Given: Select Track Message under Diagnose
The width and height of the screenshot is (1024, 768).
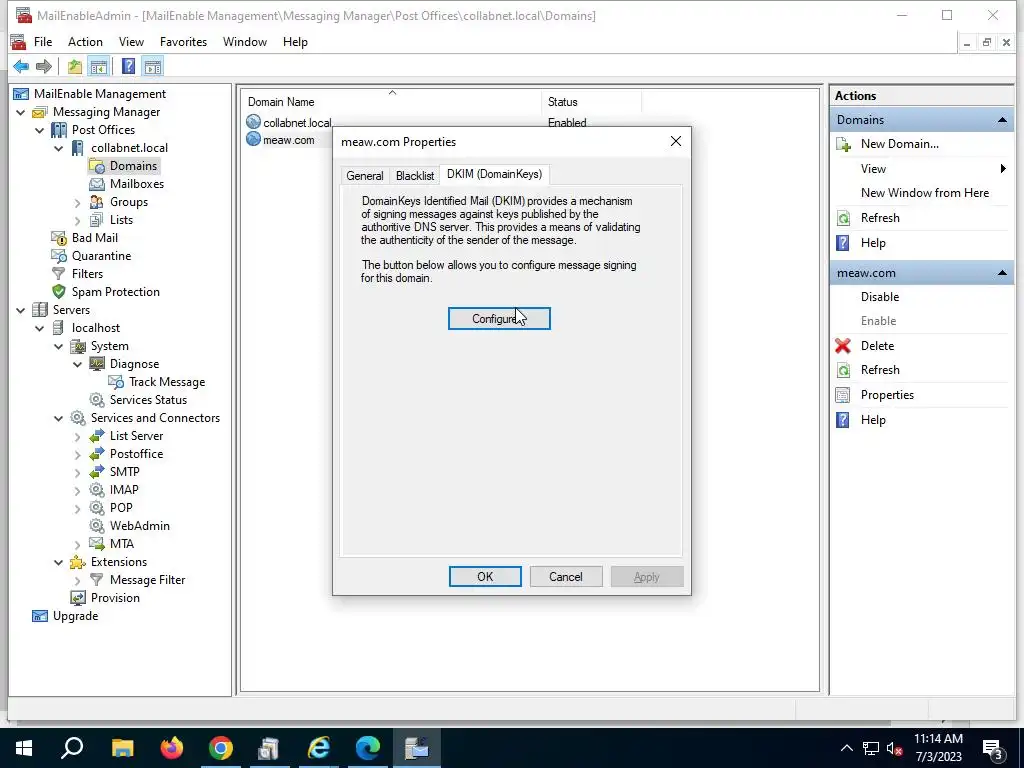Looking at the screenshot, I should click(167, 382).
